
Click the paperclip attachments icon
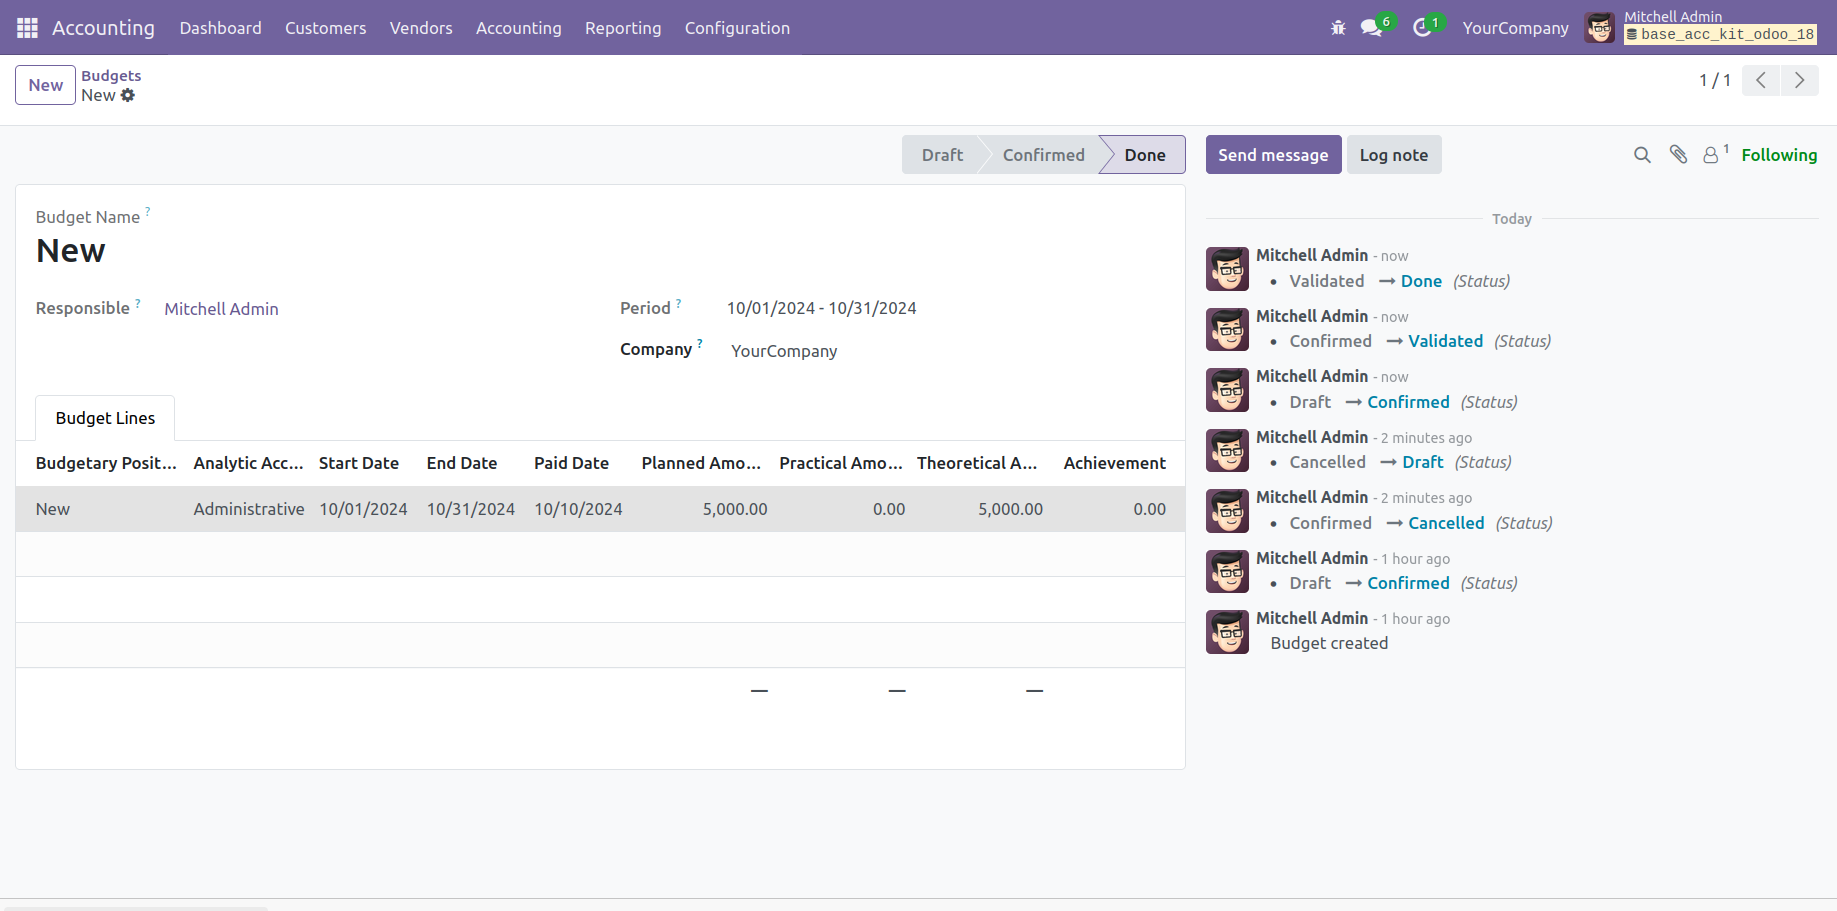(1678, 155)
